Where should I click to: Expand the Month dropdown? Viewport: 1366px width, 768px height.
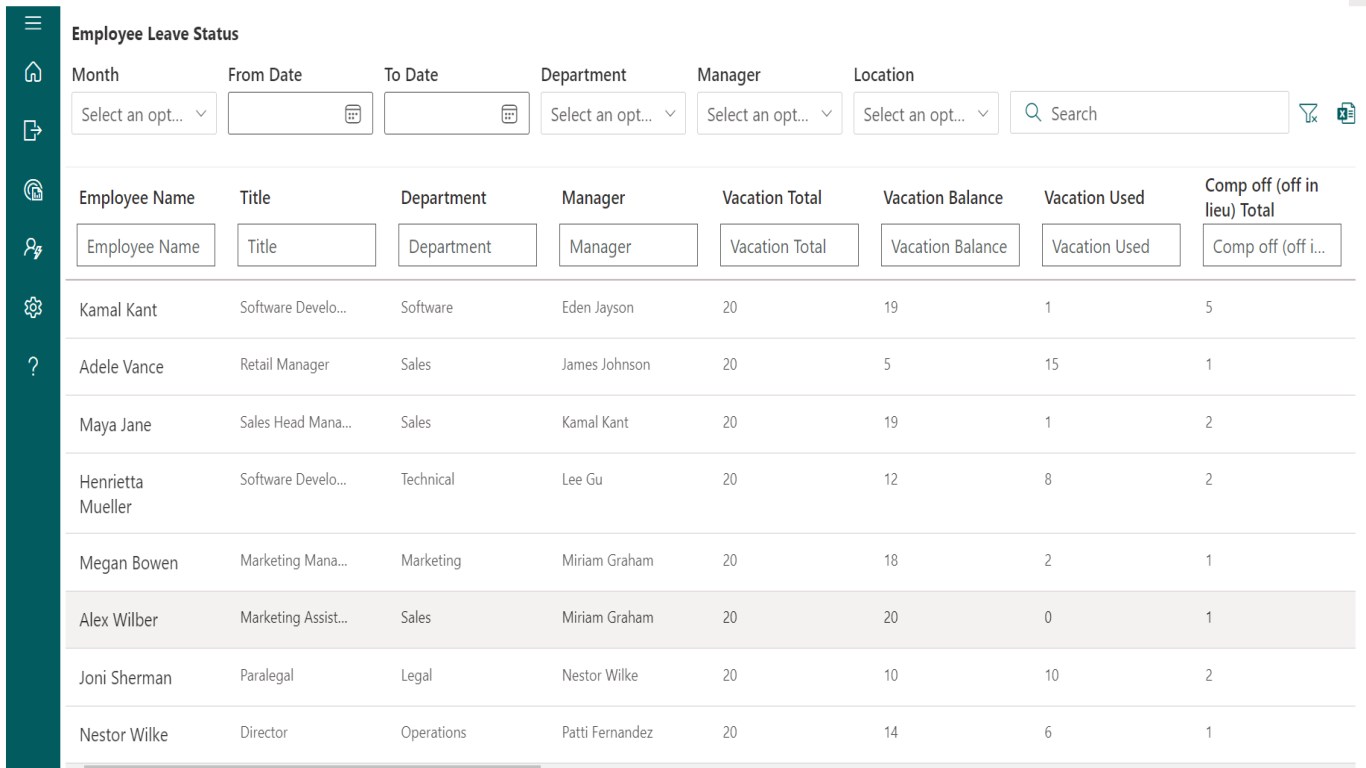144,115
